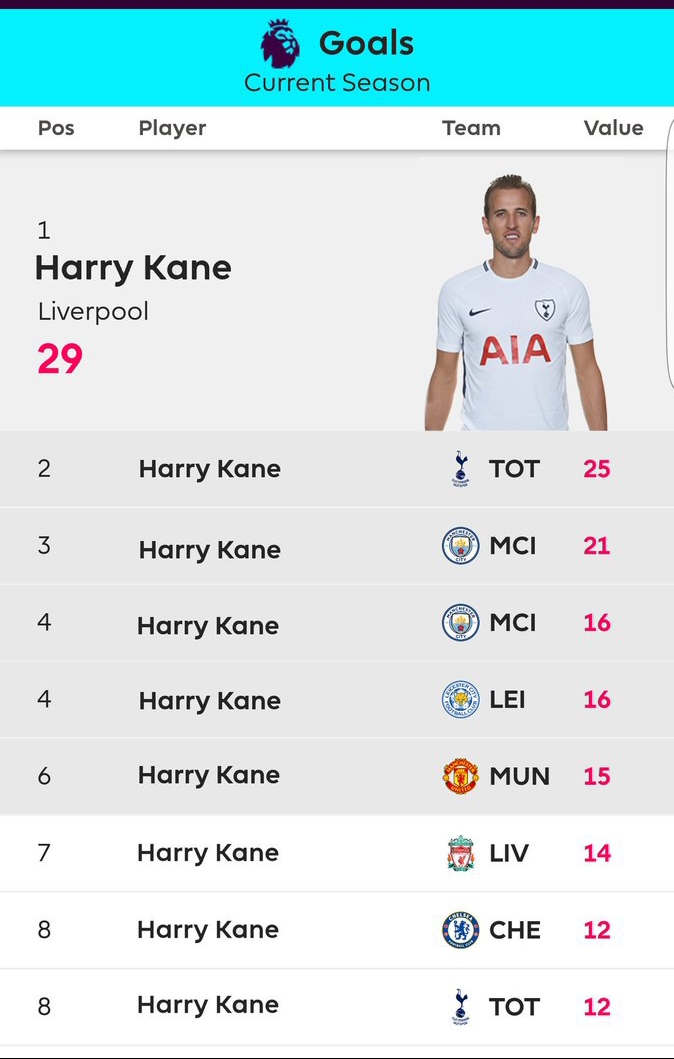The height and width of the screenshot is (1059, 674).
Task: Open the large Harry Kane name at position 1
Action: [133, 268]
